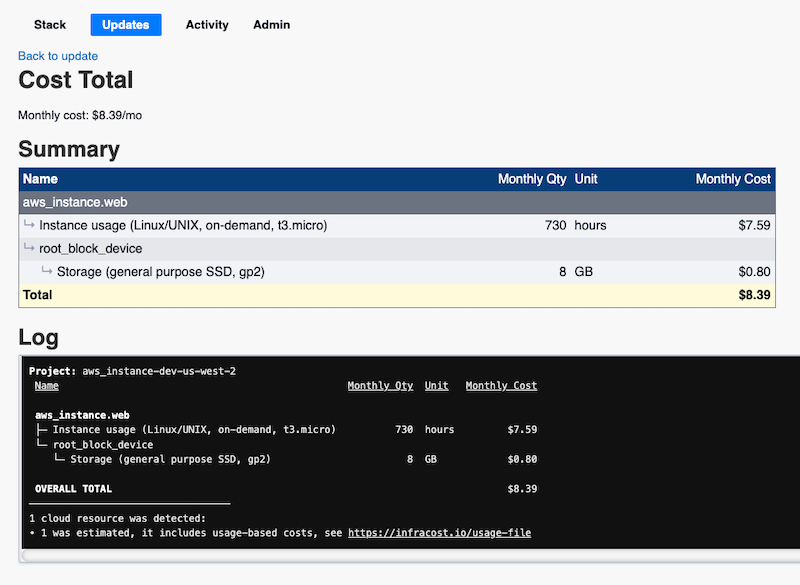
Task: Click the "Cost Total" heading
Action: 76,80
